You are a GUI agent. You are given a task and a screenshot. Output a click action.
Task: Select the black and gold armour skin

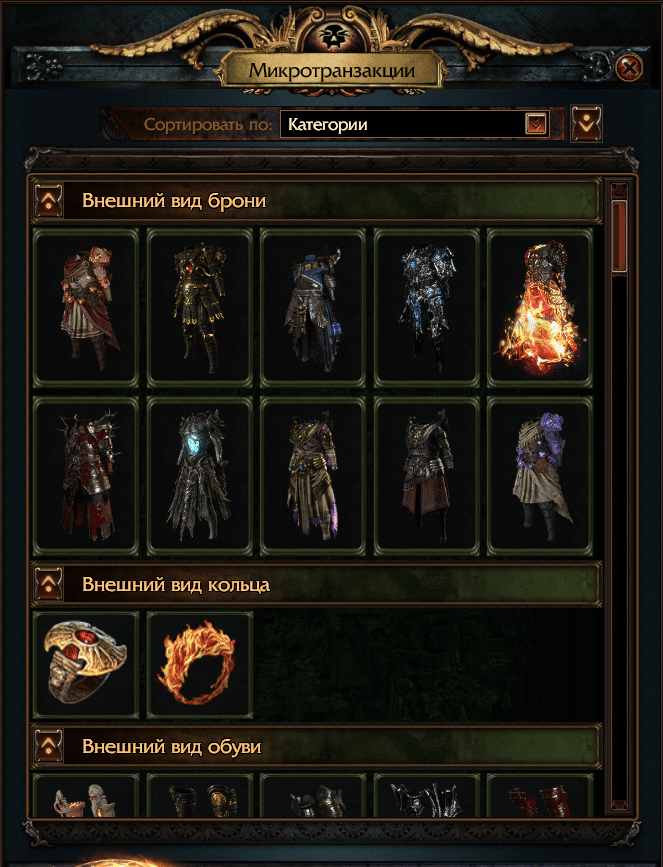pos(200,308)
